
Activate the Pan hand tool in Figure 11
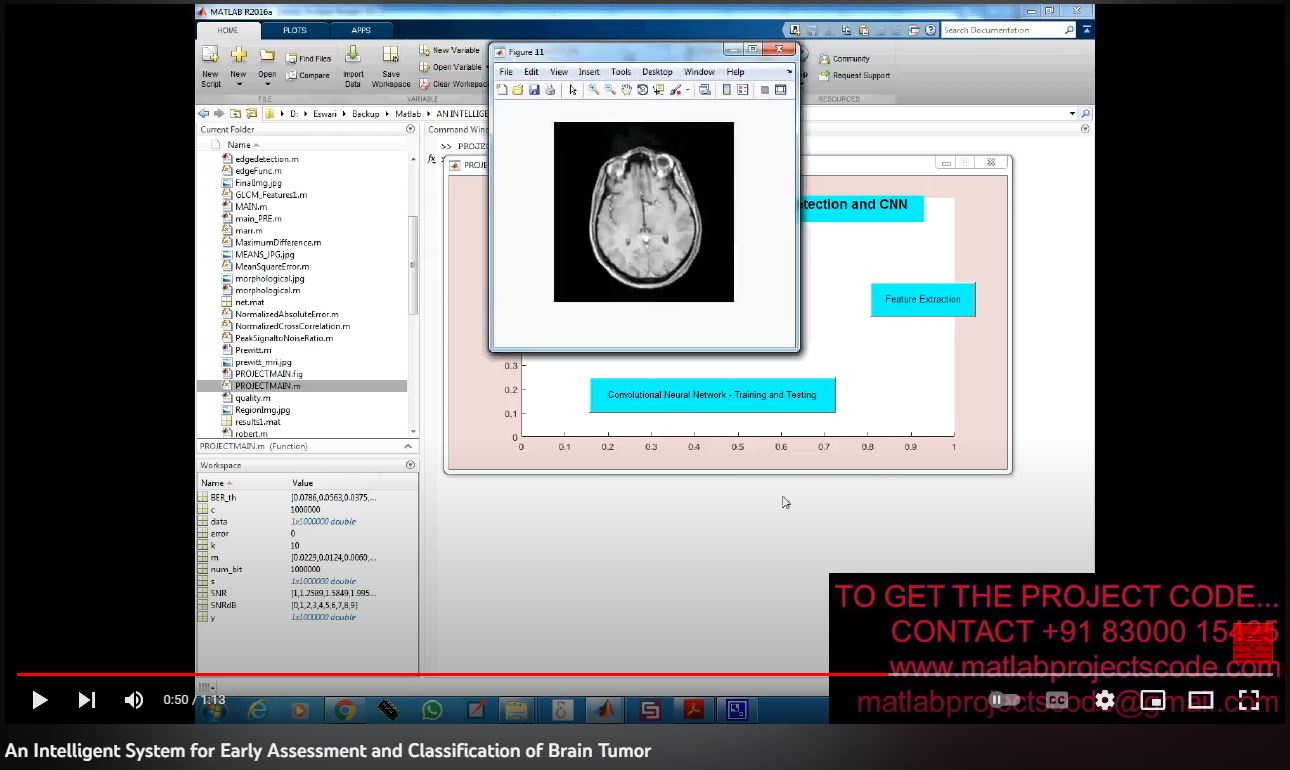pos(626,90)
